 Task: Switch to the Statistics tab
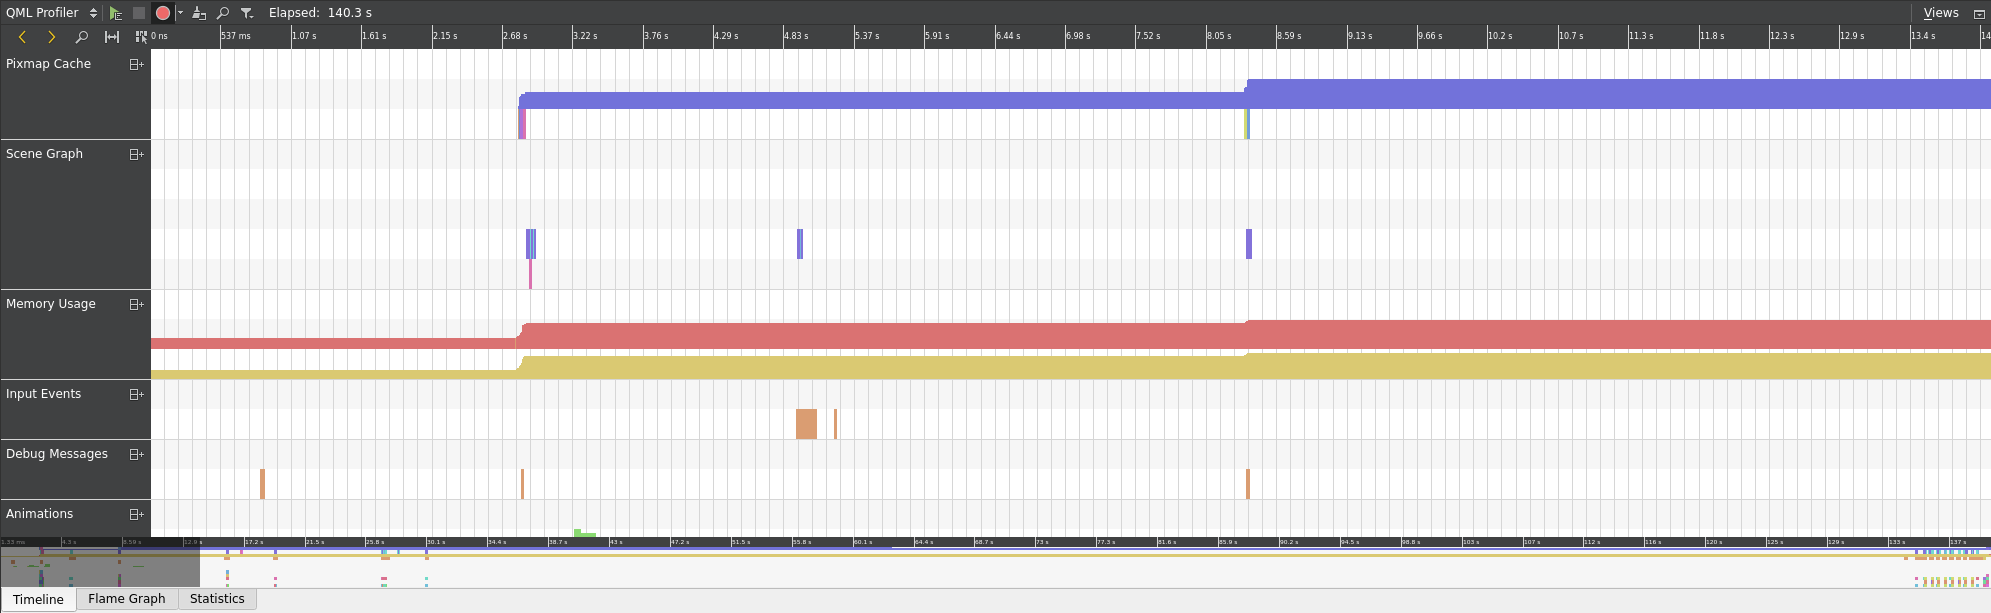click(217, 599)
